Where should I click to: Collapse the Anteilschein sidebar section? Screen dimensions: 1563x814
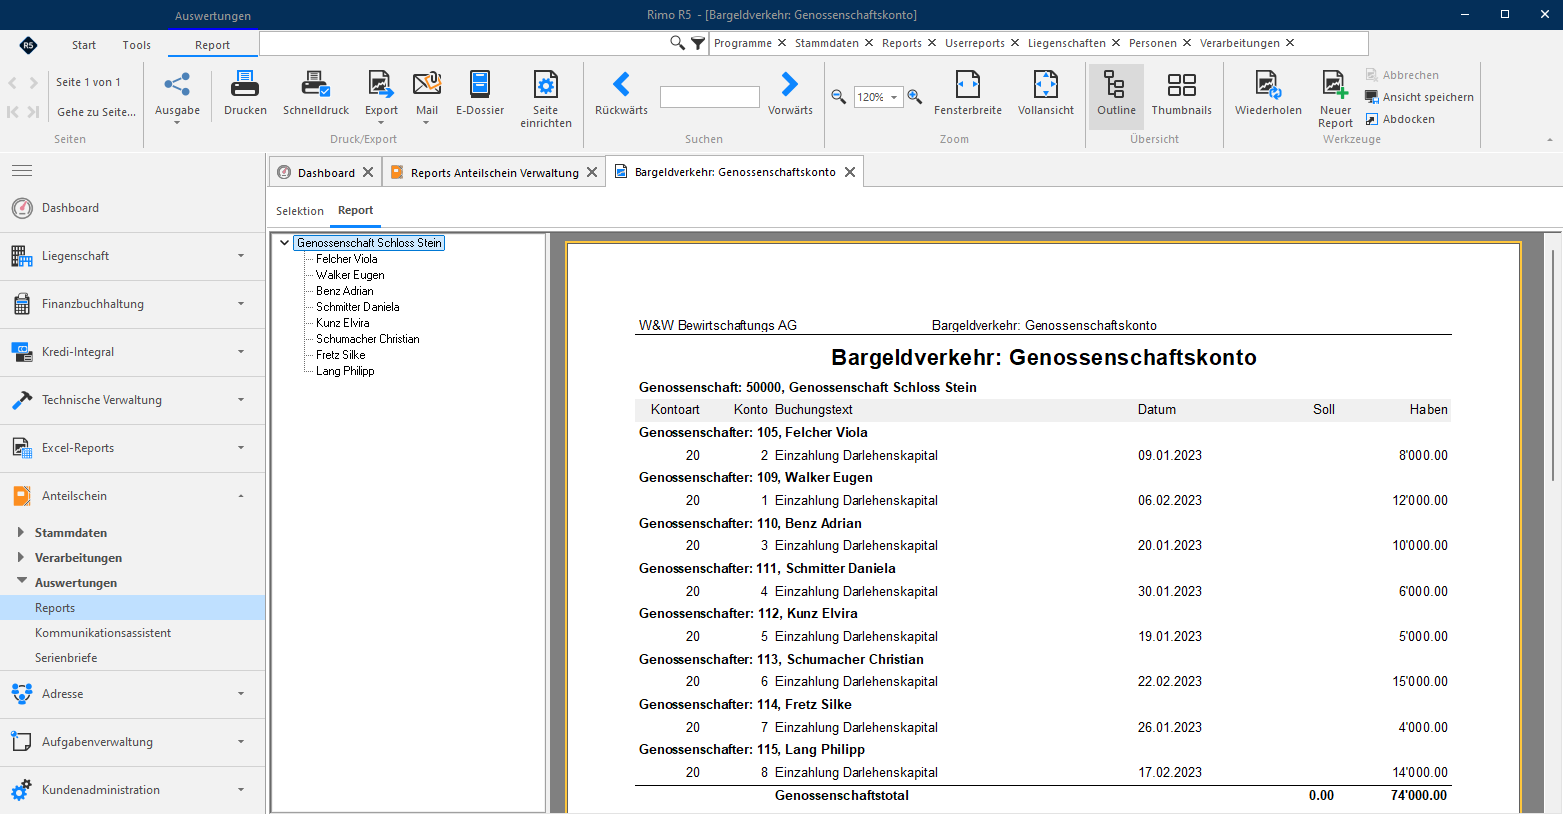coord(132,496)
